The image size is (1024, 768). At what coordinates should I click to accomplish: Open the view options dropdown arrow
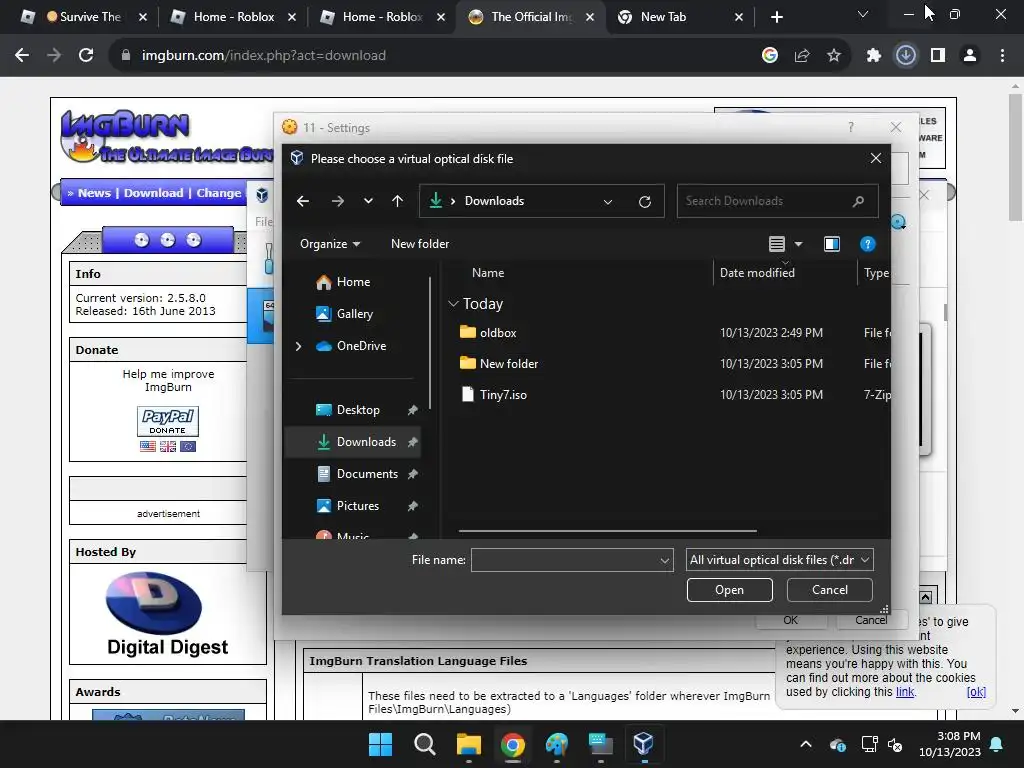pyautogui.click(x=798, y=244)
